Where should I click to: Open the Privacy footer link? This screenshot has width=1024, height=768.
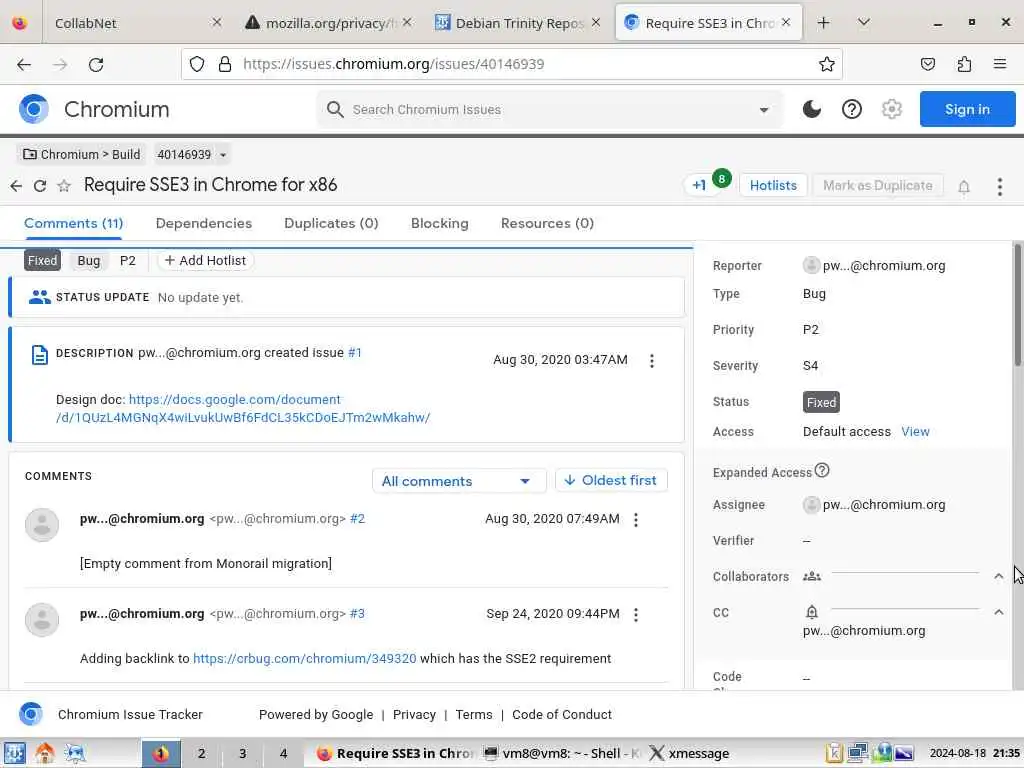414,714
